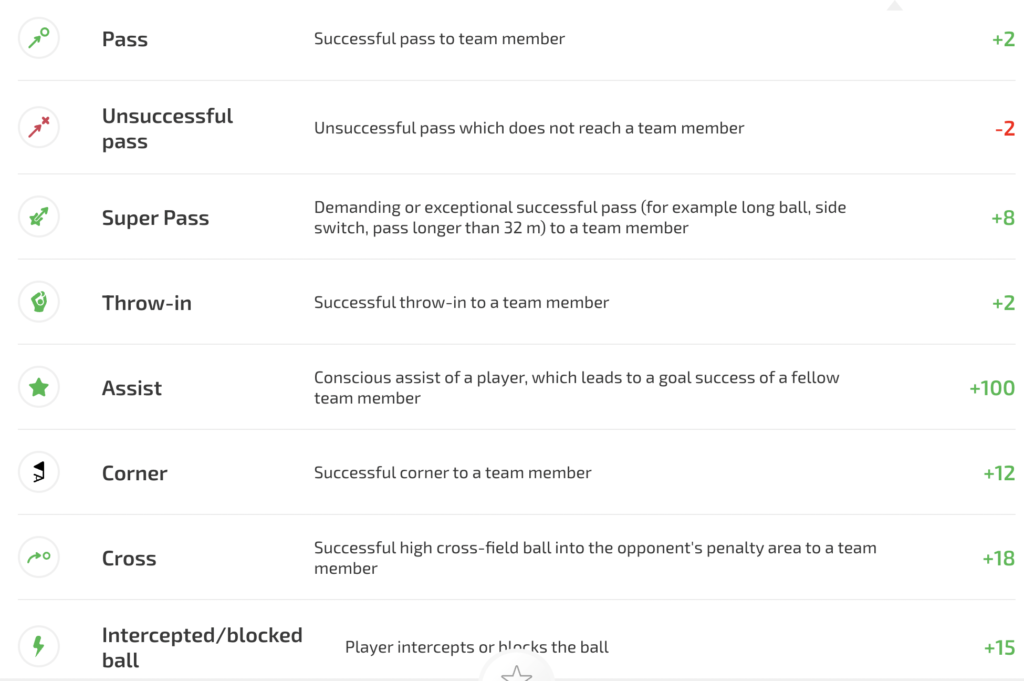Screen dimensions: 1024x681
Task: Click the +18 Cross point value
Action: tap(1000, 557)
